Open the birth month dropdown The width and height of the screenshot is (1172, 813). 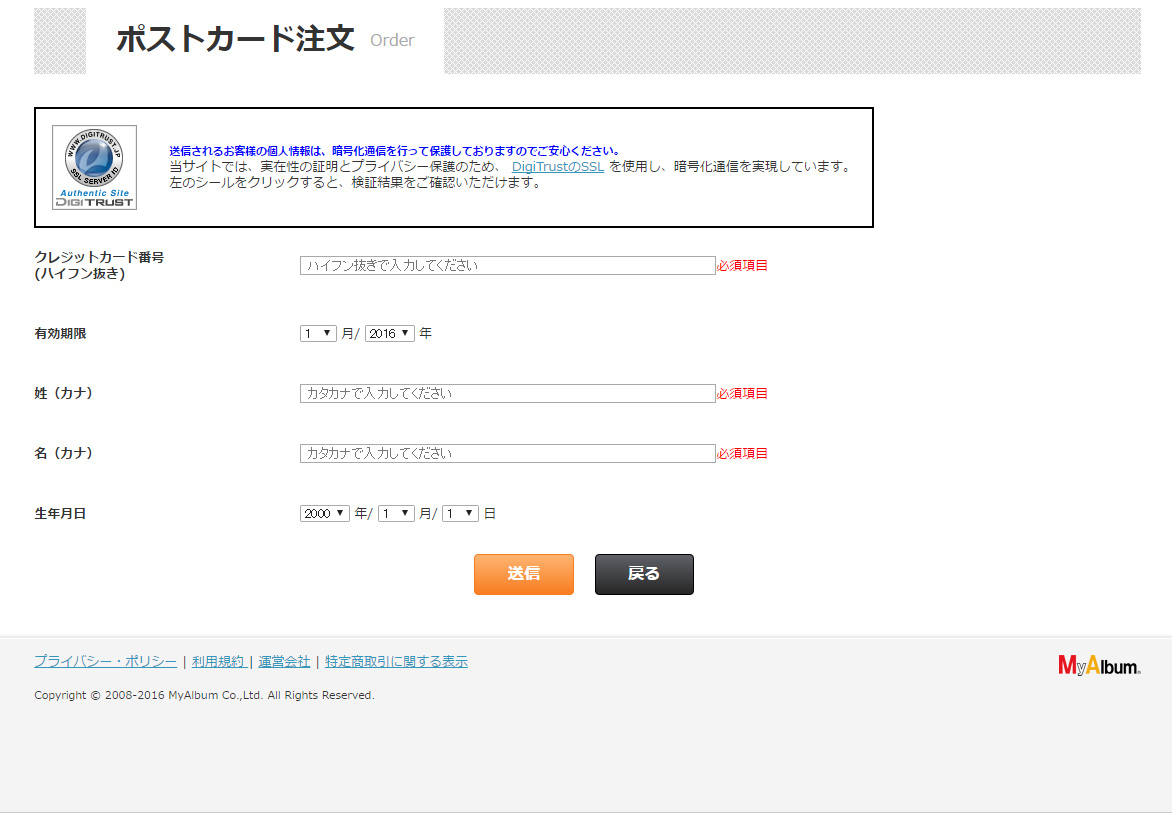click(395, 513)
